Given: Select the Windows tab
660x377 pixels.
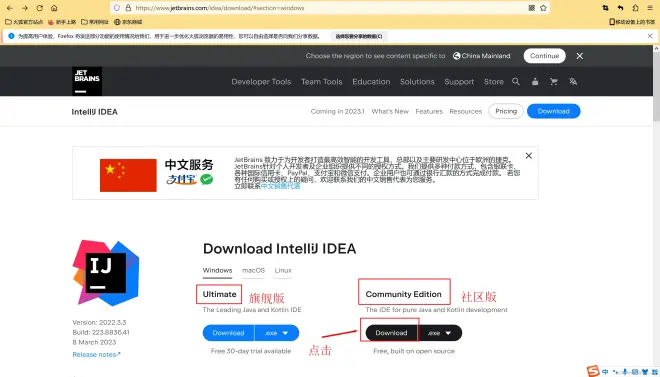Looking at the screenshot, I should (217, 271).
